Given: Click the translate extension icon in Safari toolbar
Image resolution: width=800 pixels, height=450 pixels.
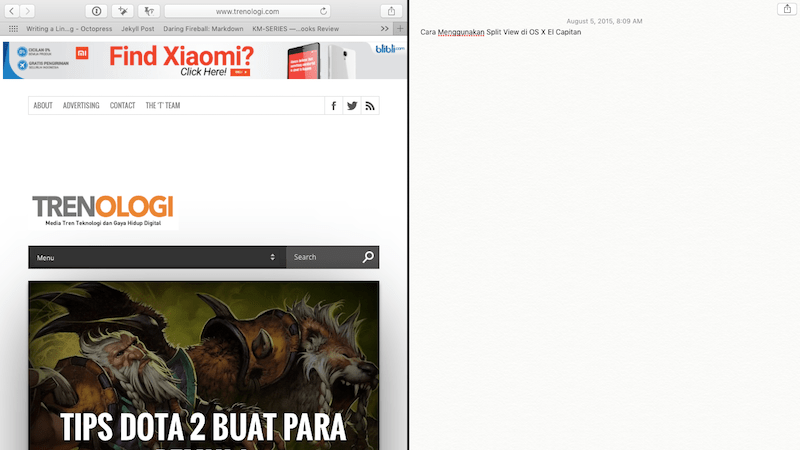Looking at the screenshot, I should point(149,11).
